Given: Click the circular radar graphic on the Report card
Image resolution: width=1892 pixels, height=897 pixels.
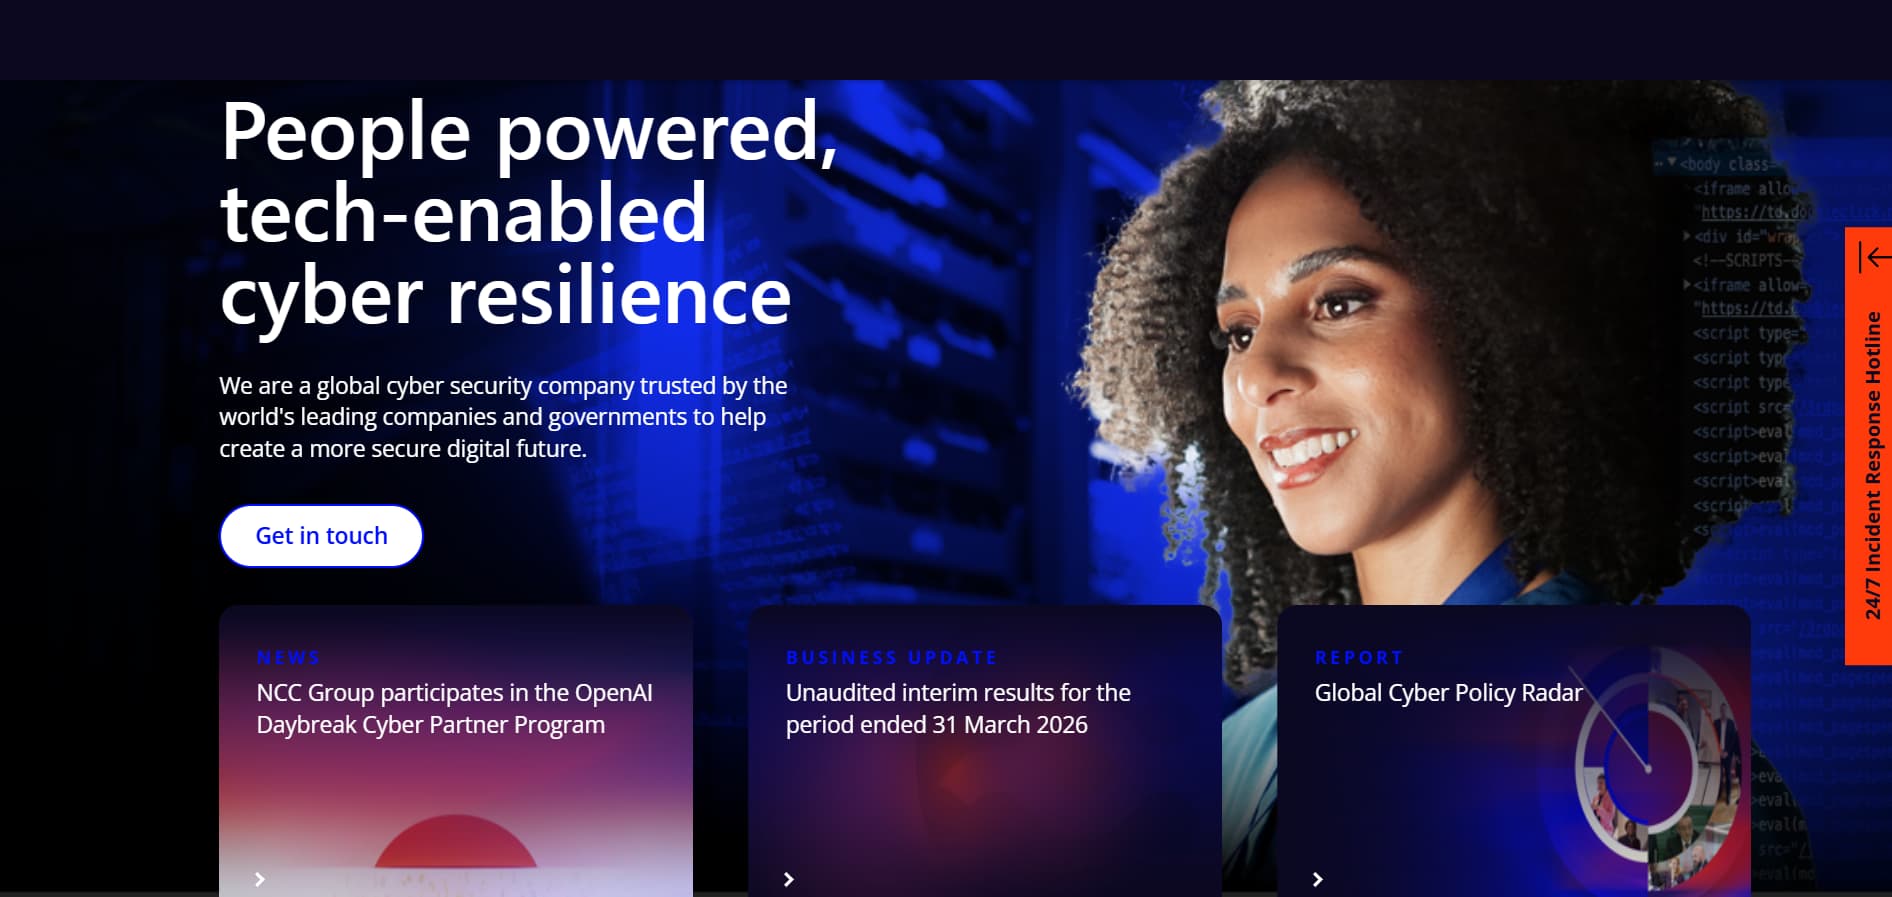Looking at the screenshot, I should tap(1650, 768).
